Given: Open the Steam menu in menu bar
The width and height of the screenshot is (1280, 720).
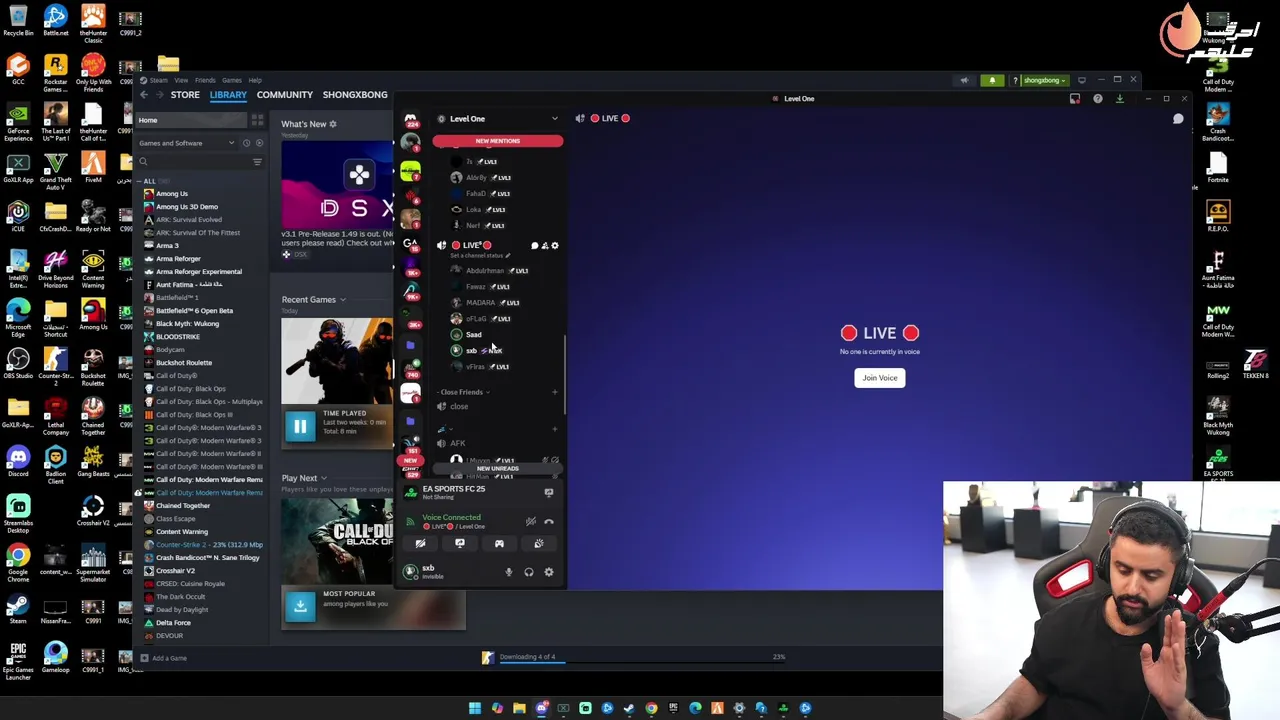Looking at the screenshot, I should 157,80.
